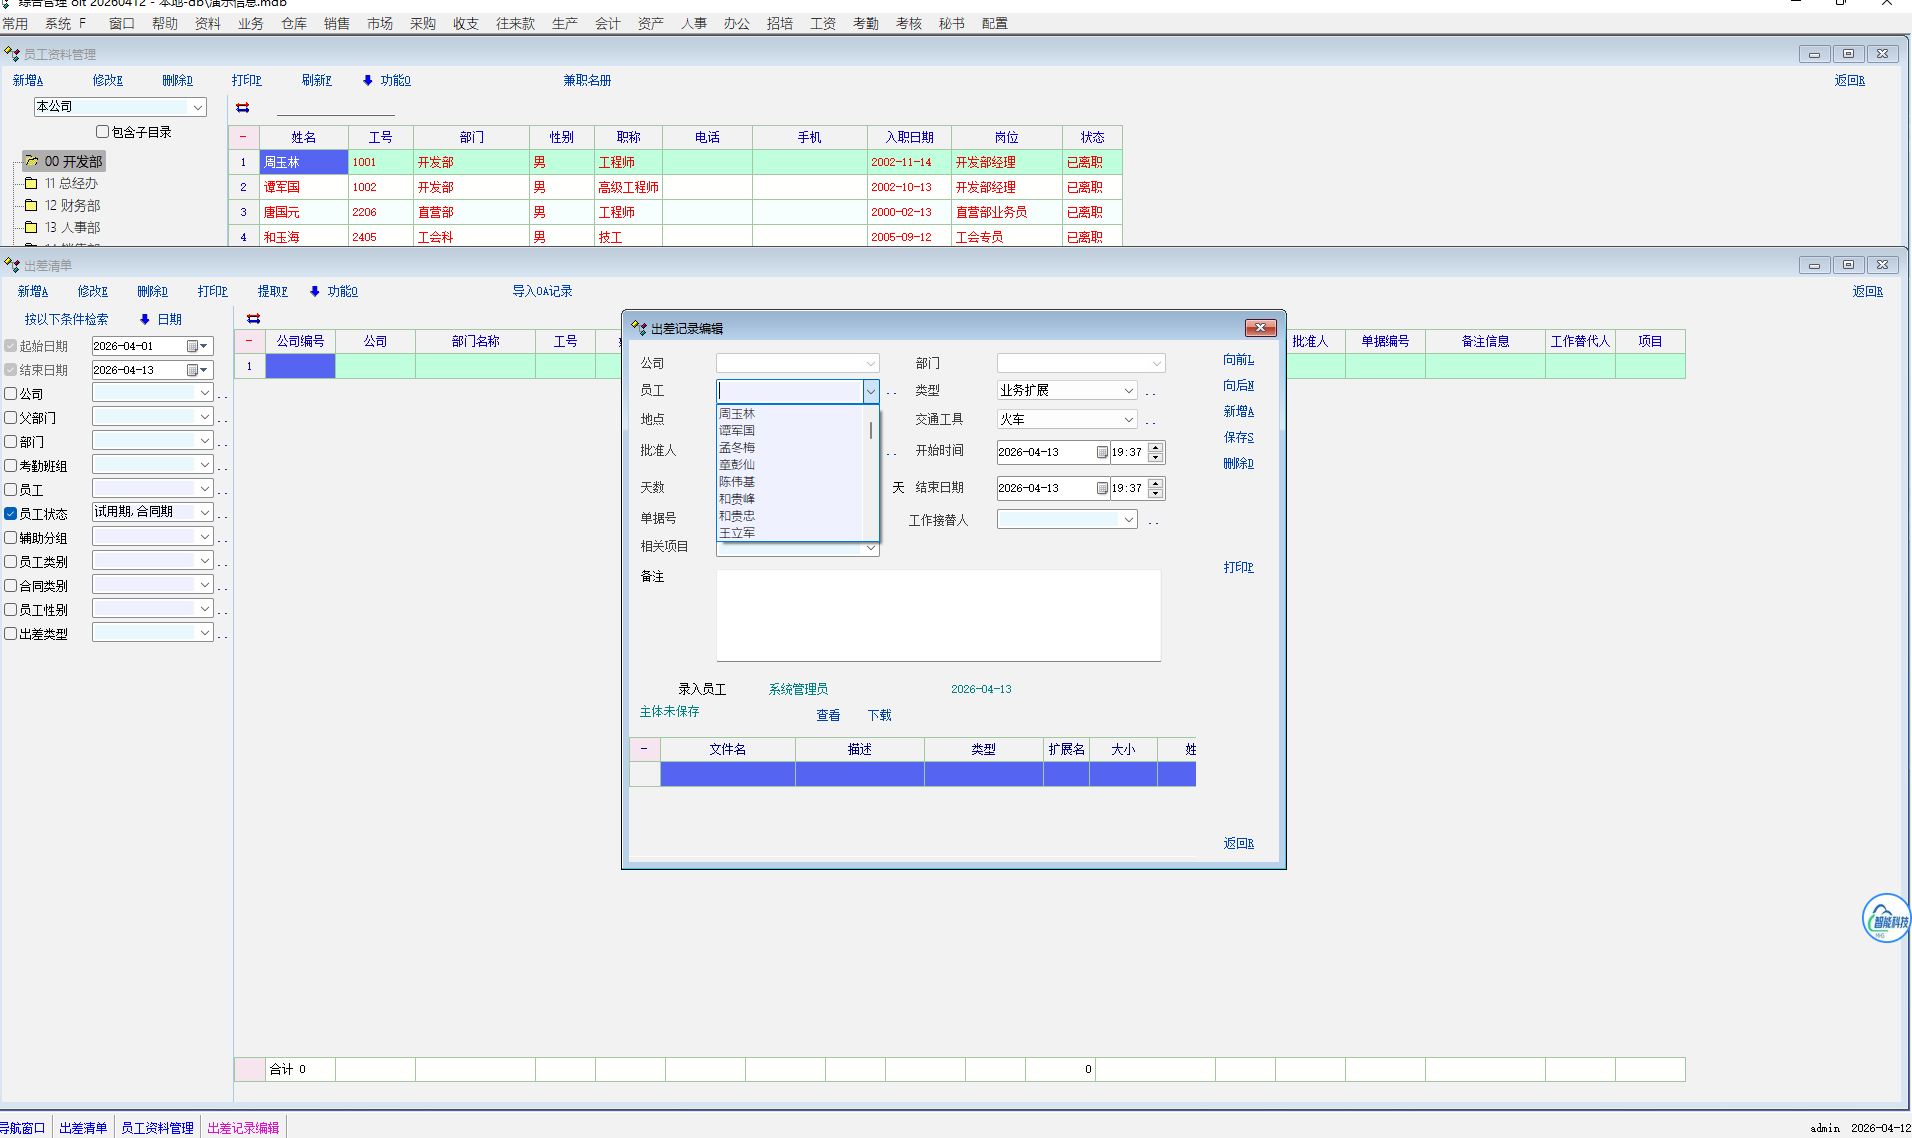Open calendar picker for 开始时间 field
This screenshot has height=1138, width=1912.
[x=1101, y=453]
